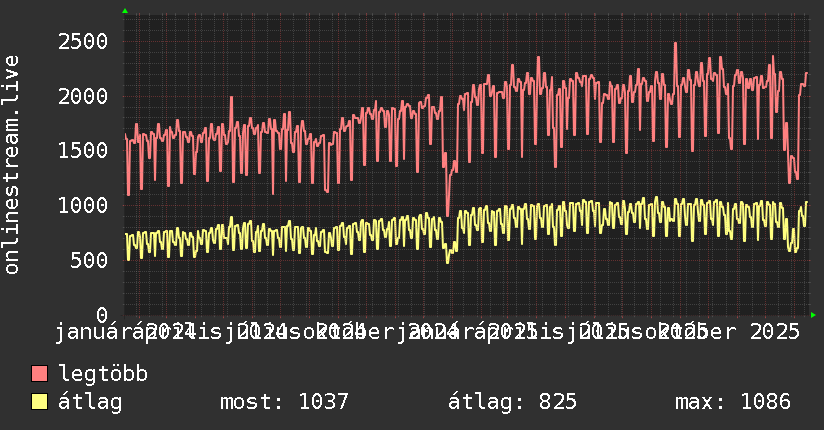Click the green arrow at y-axis top
The width and height of the screenshot is (824, 430).
[125, 11]
